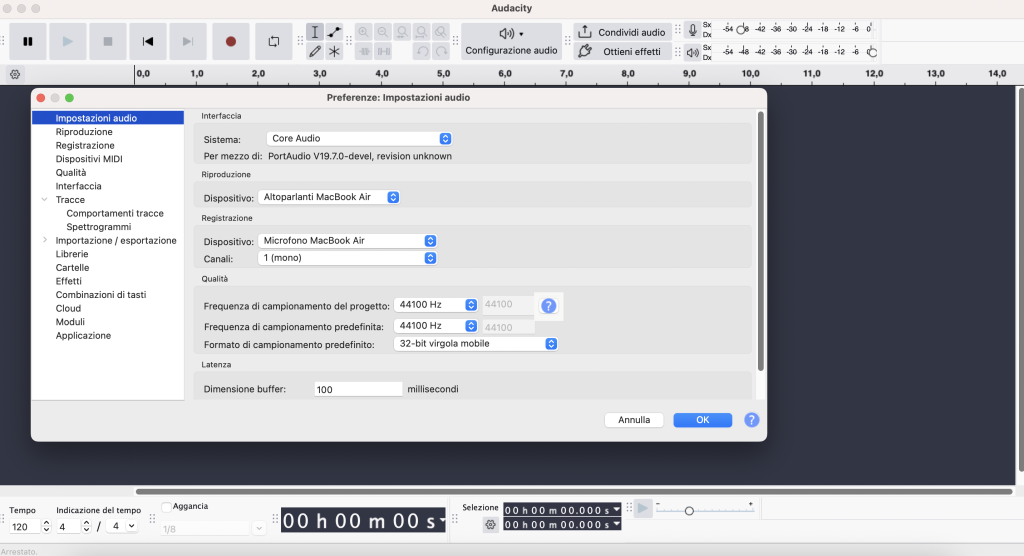Screen dimensions: 1024x556
Task: Adjust the recording level slider knob
Action: (x=741, y=29)
